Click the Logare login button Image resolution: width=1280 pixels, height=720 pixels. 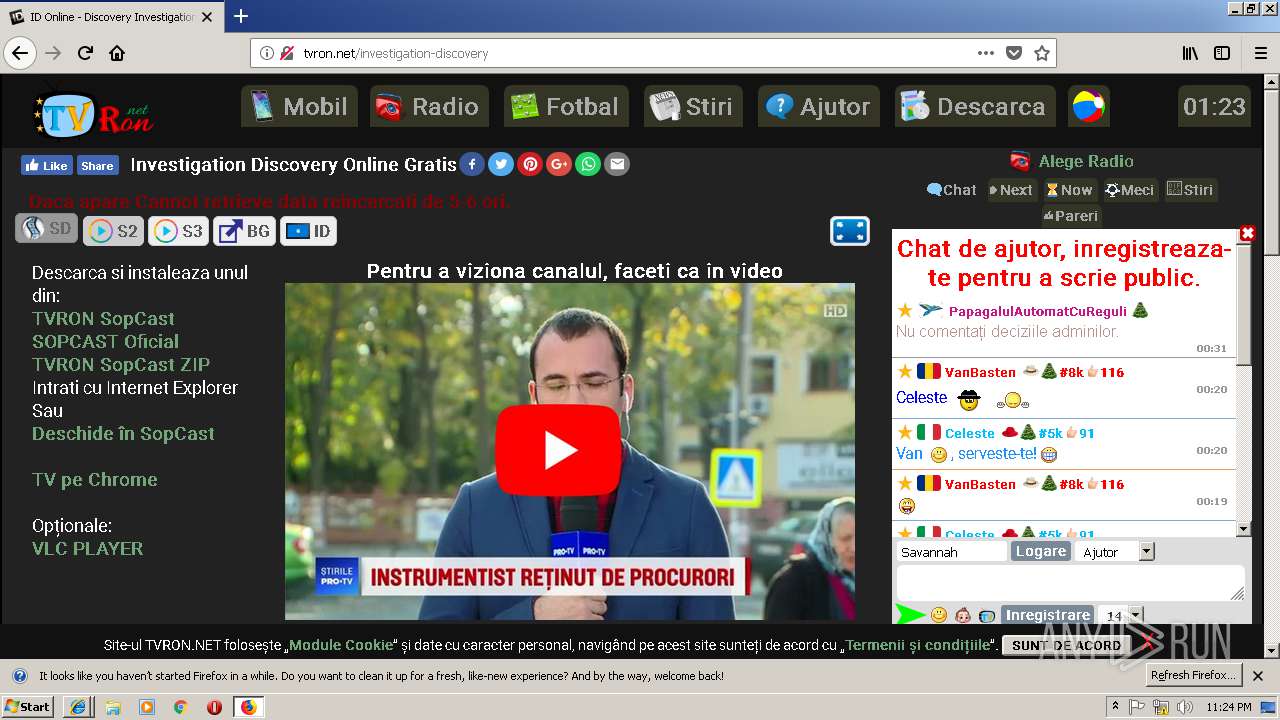point(1040,551)
